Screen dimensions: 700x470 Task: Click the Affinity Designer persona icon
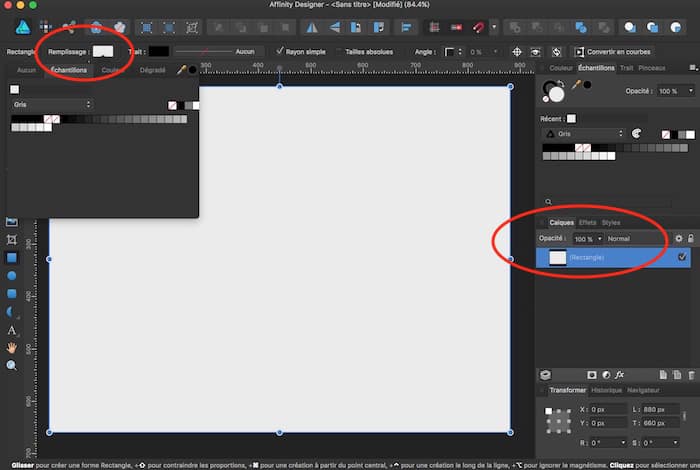[x=23, y=27]
